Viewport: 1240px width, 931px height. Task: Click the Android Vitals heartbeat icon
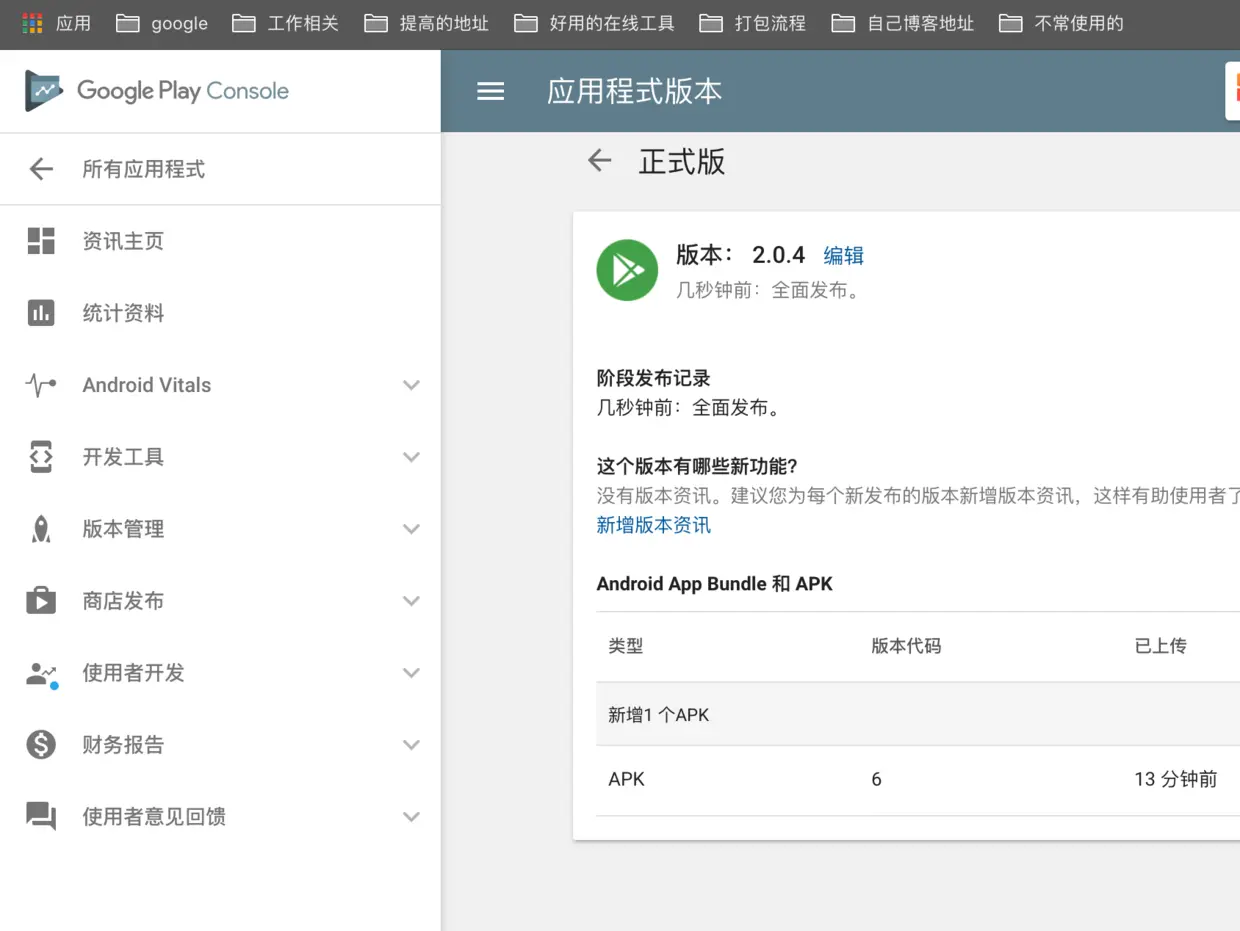pos(41,384)
